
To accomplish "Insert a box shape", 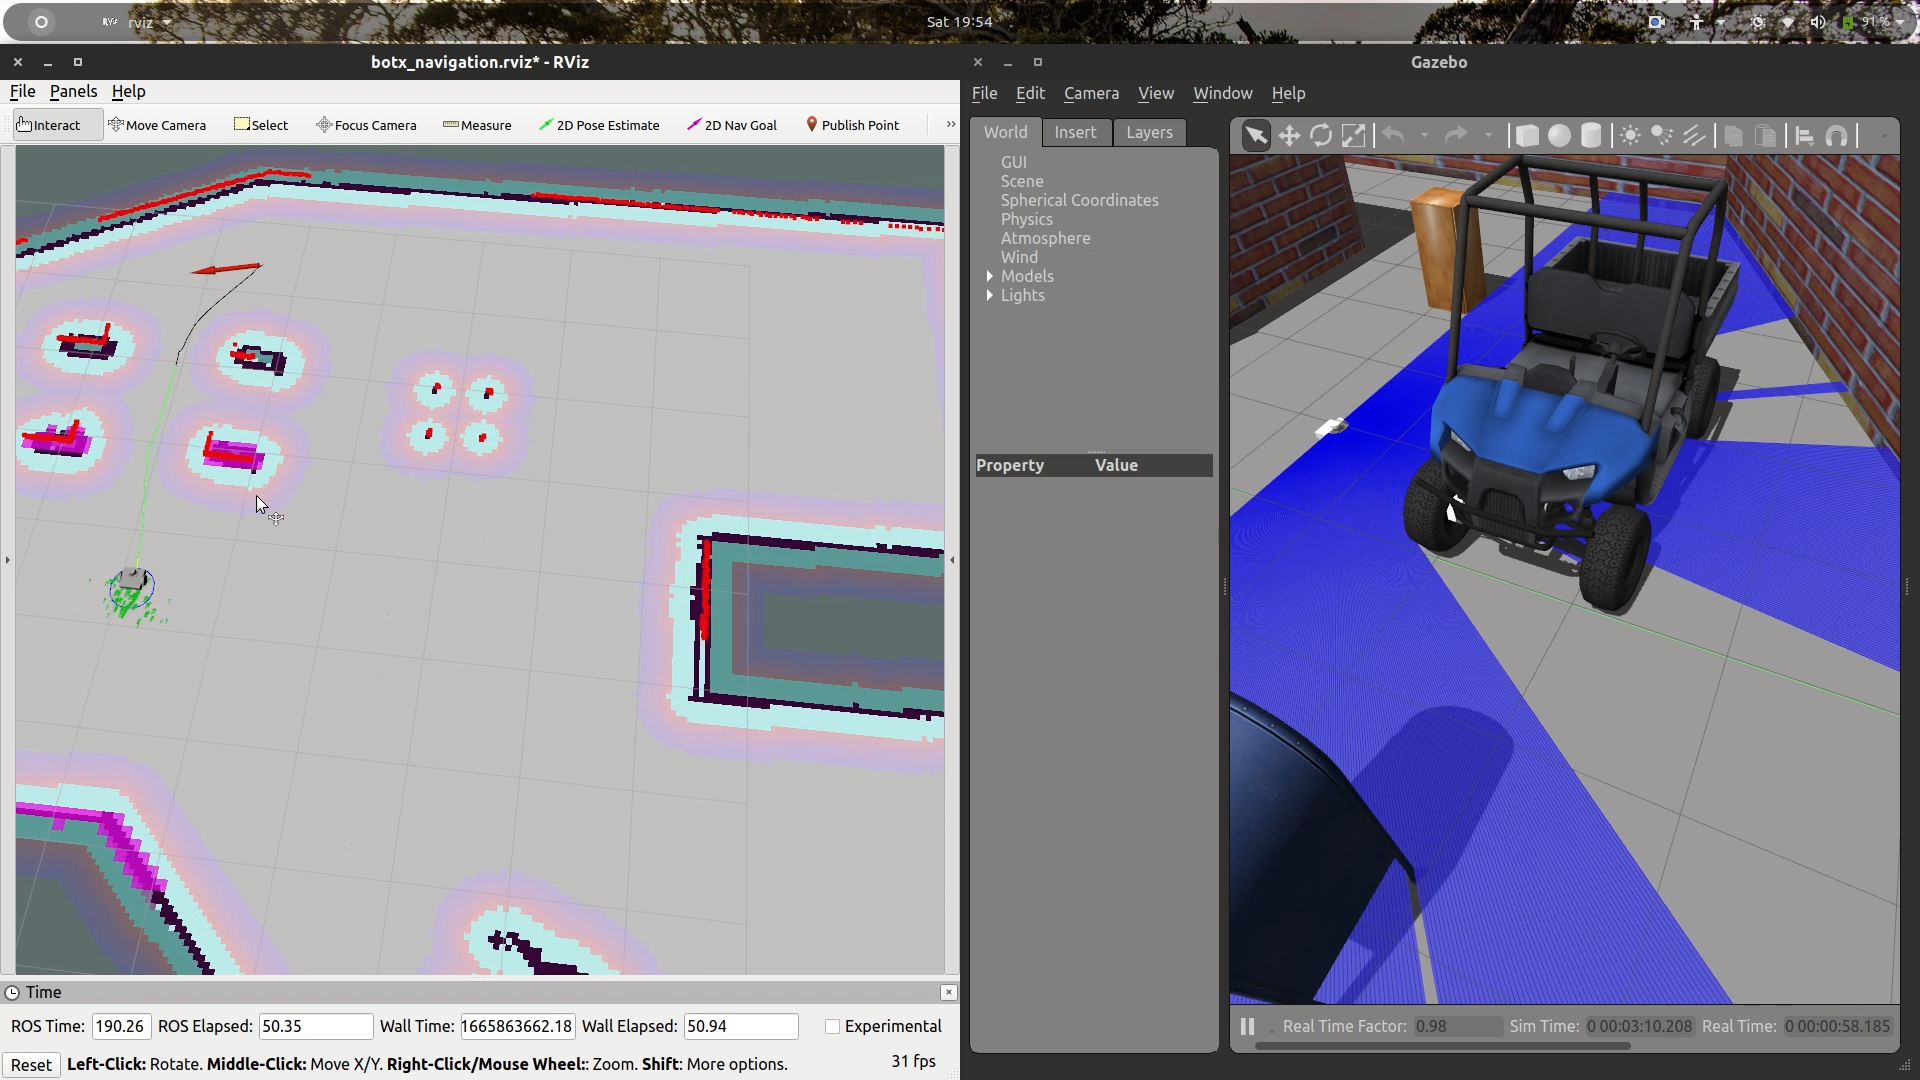I will (x=1527, y=136).
